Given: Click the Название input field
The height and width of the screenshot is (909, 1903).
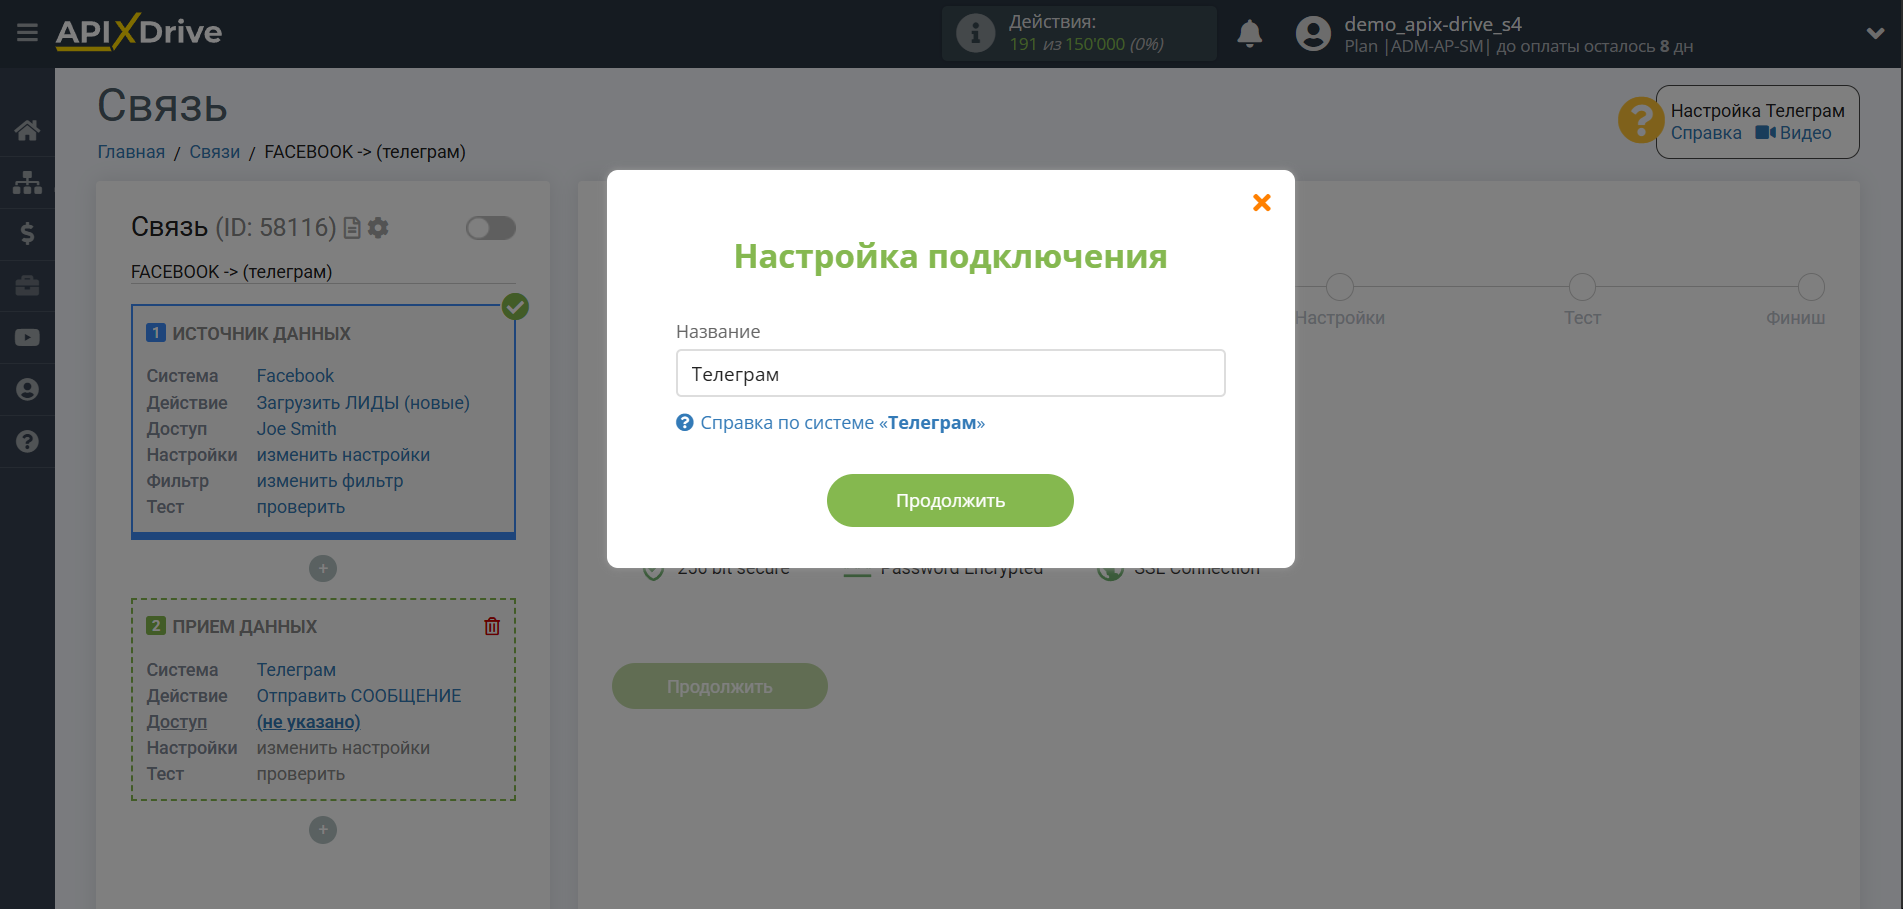Looking at the screenshot, I should point(949,373).
